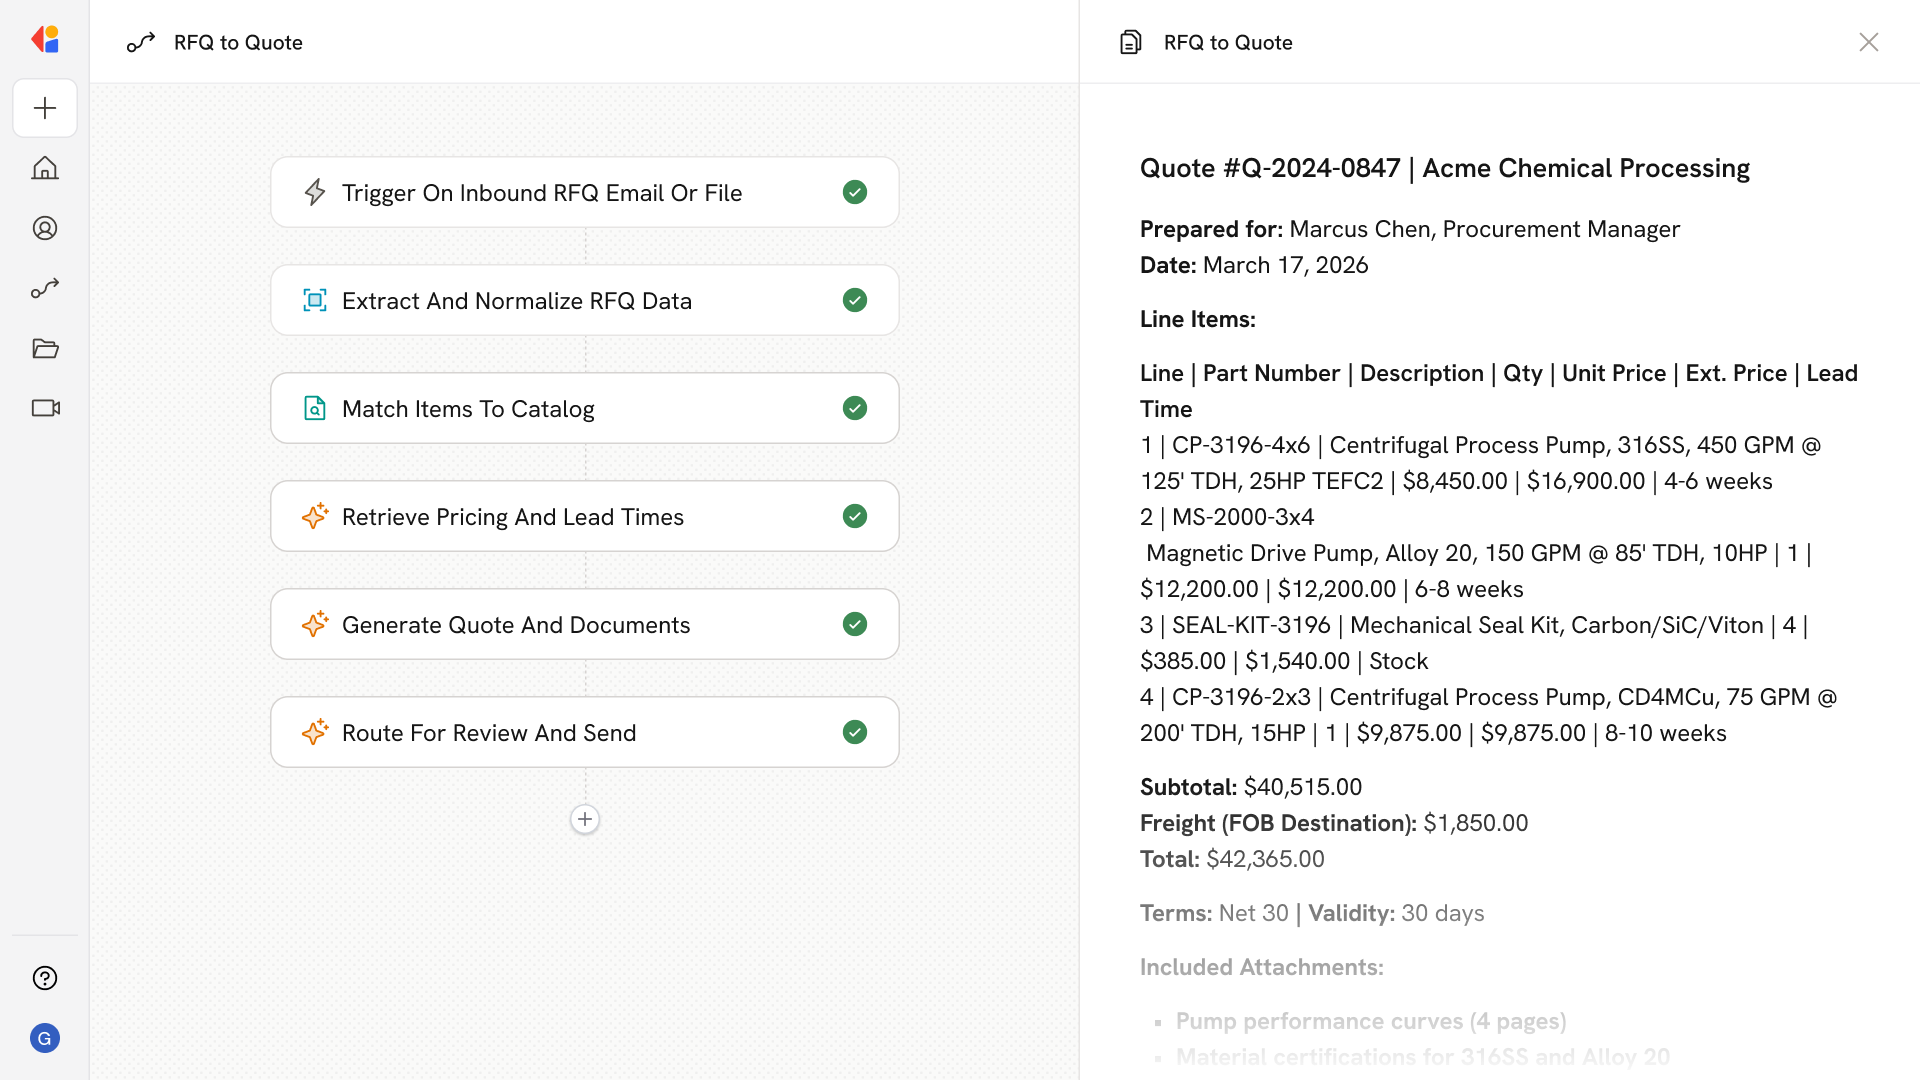Open the folder icon in sidebar
The width and height of the screenshot is (1920, 1080).
[x=45, y=348]
